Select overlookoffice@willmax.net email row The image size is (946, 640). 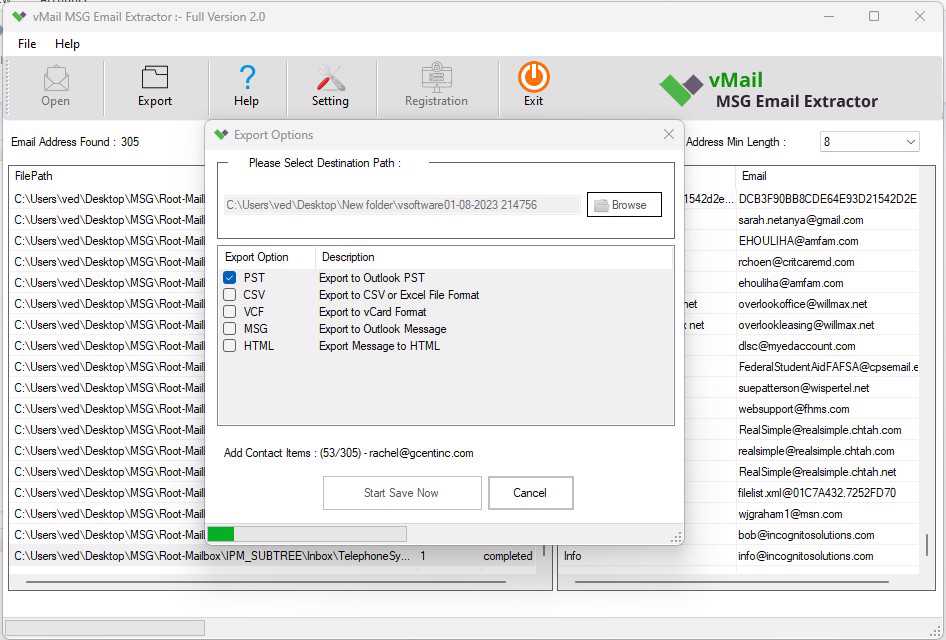coord(802,304)
